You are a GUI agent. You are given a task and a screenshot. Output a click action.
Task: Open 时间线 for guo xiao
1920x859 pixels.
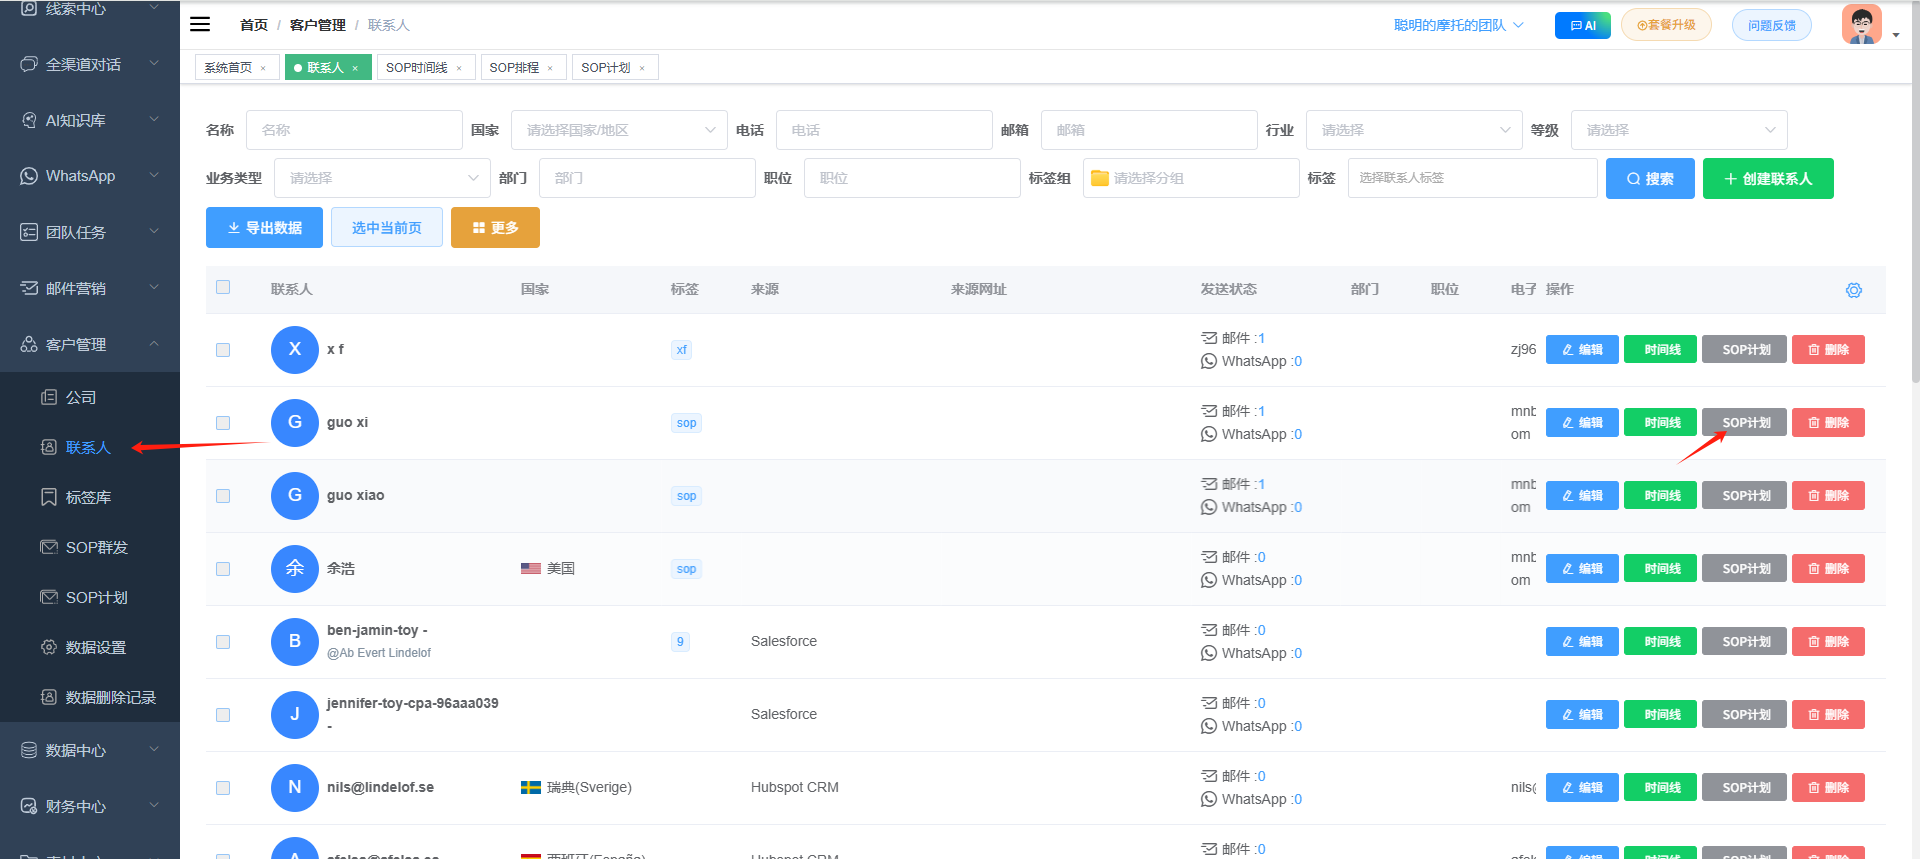coord(1660,496)
